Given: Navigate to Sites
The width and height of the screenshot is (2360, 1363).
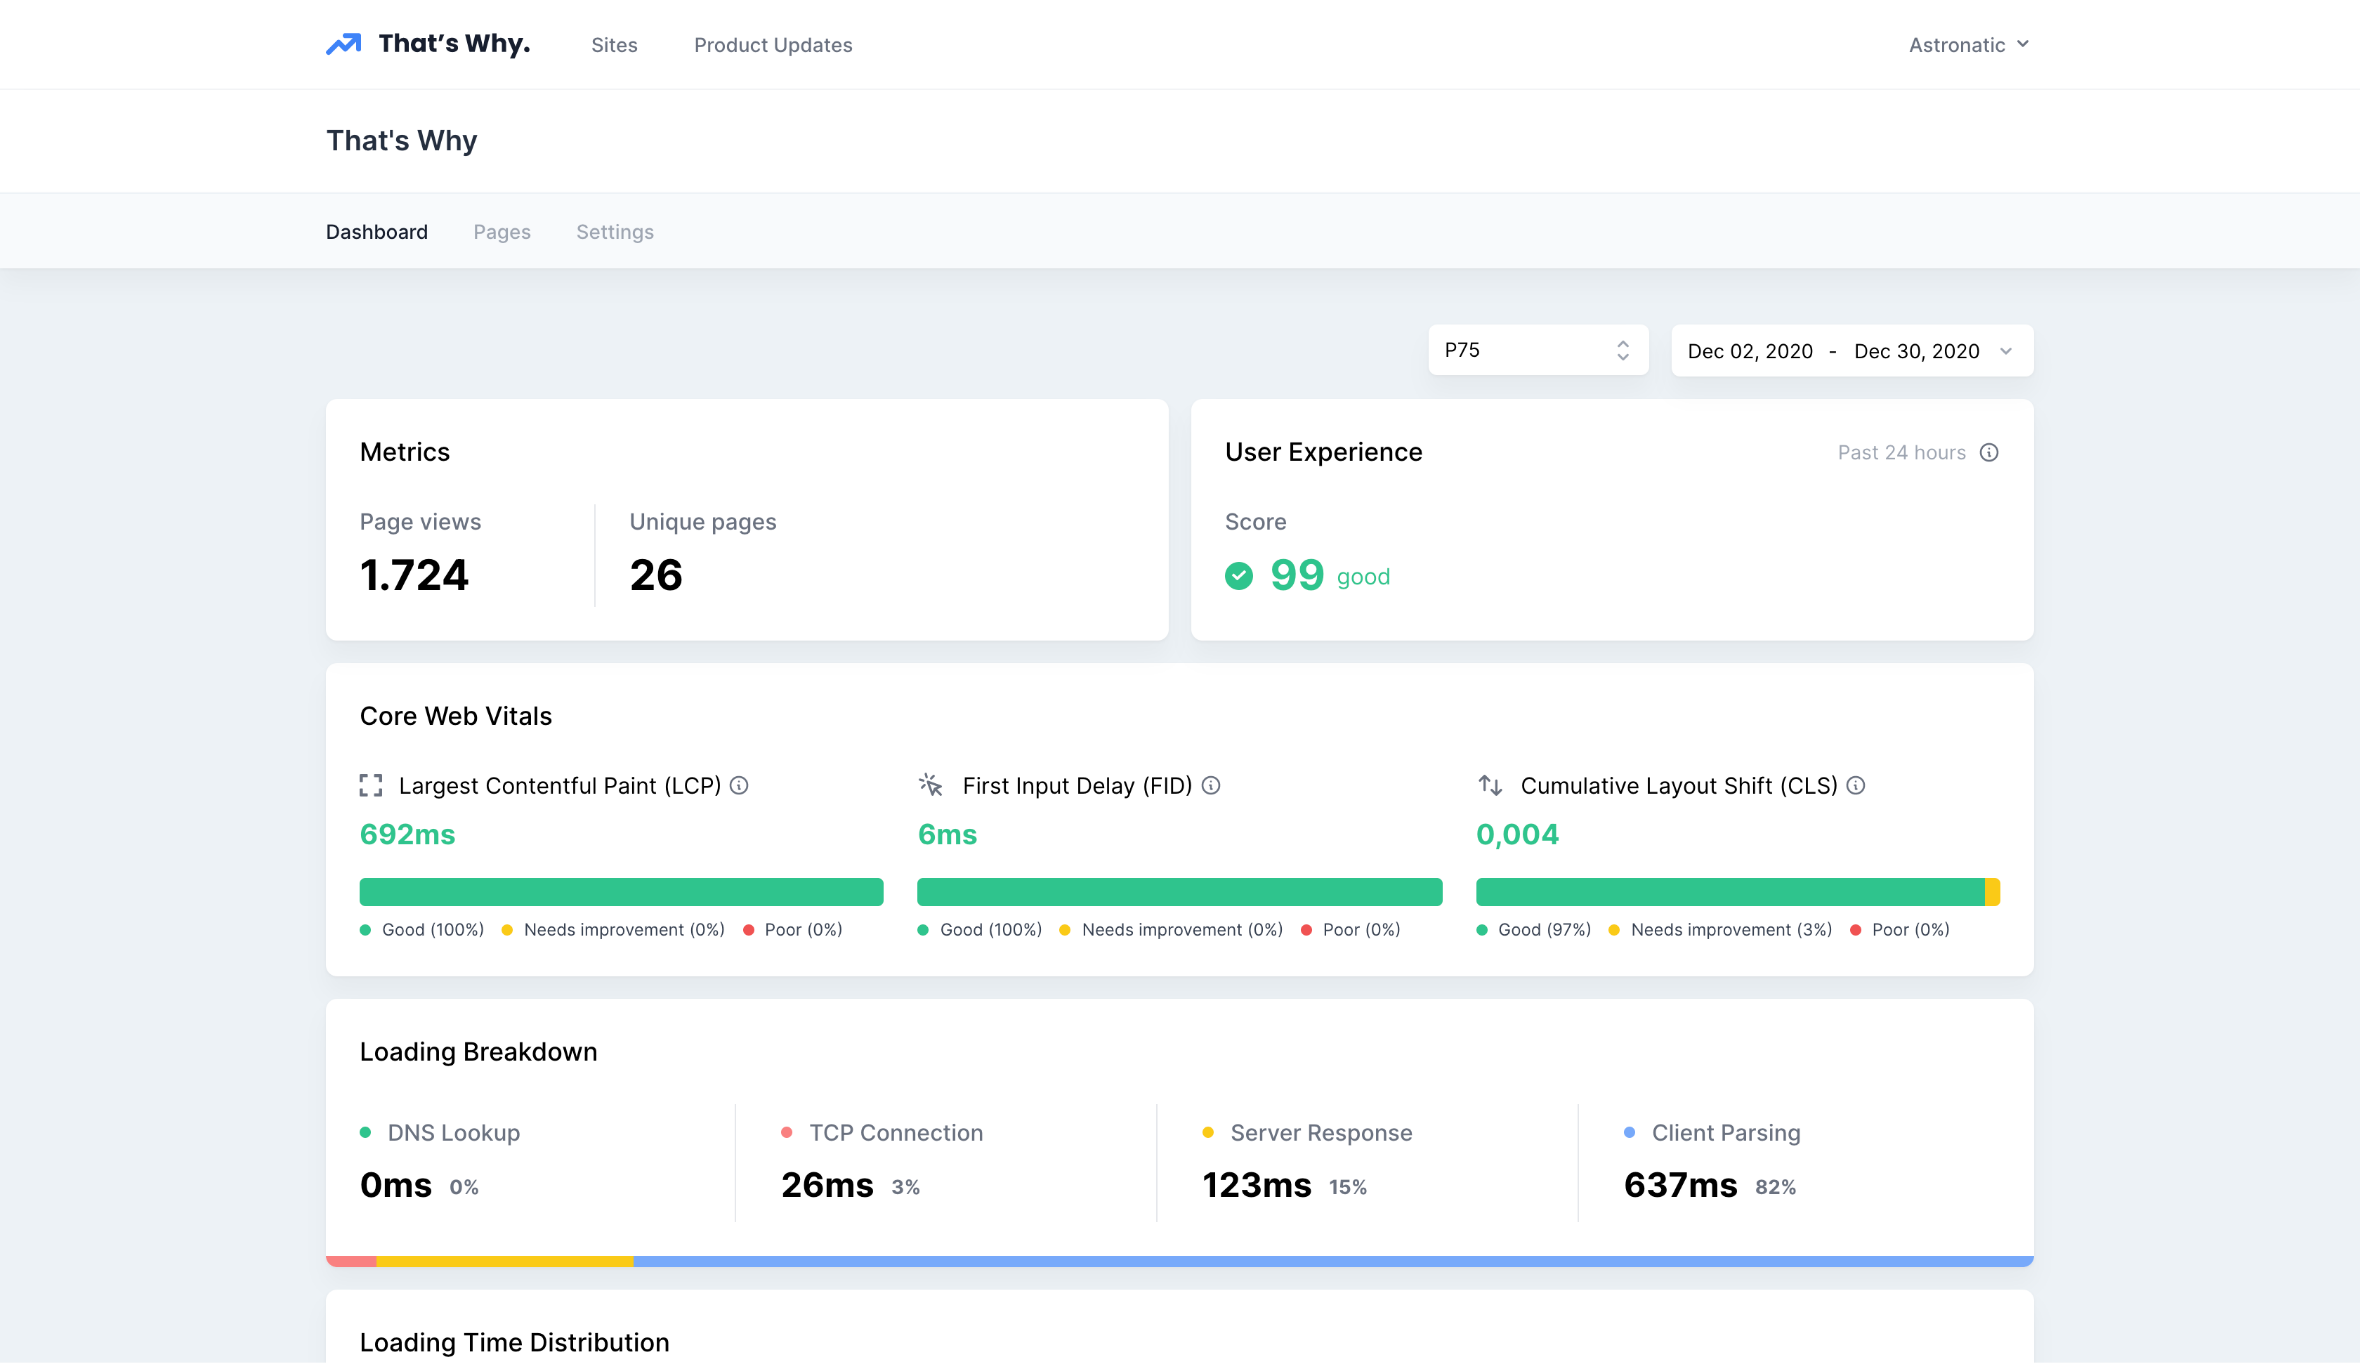Looking at the screenshot, I should (614, 45).
